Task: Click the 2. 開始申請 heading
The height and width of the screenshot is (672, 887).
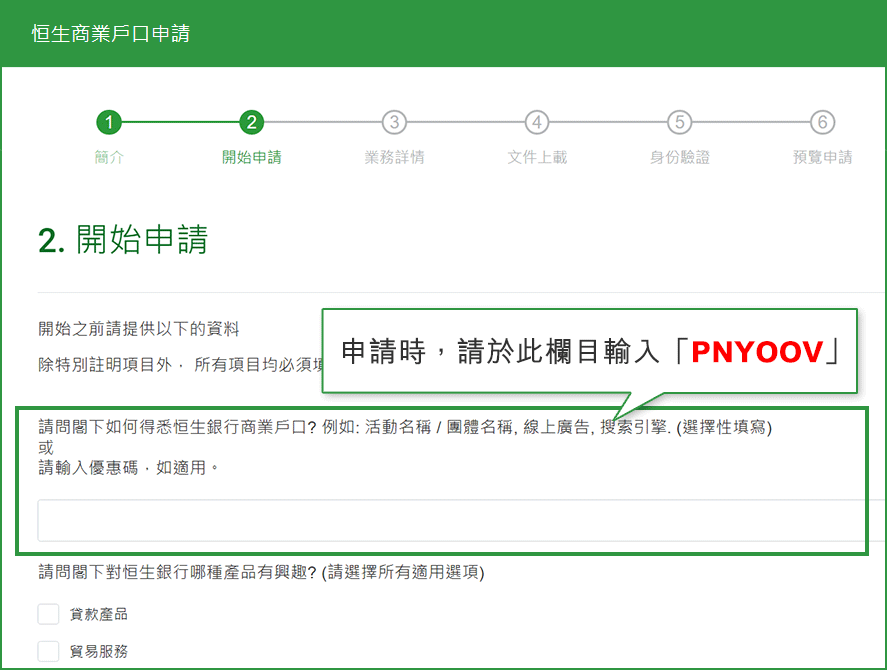Action: click(123, 239)
